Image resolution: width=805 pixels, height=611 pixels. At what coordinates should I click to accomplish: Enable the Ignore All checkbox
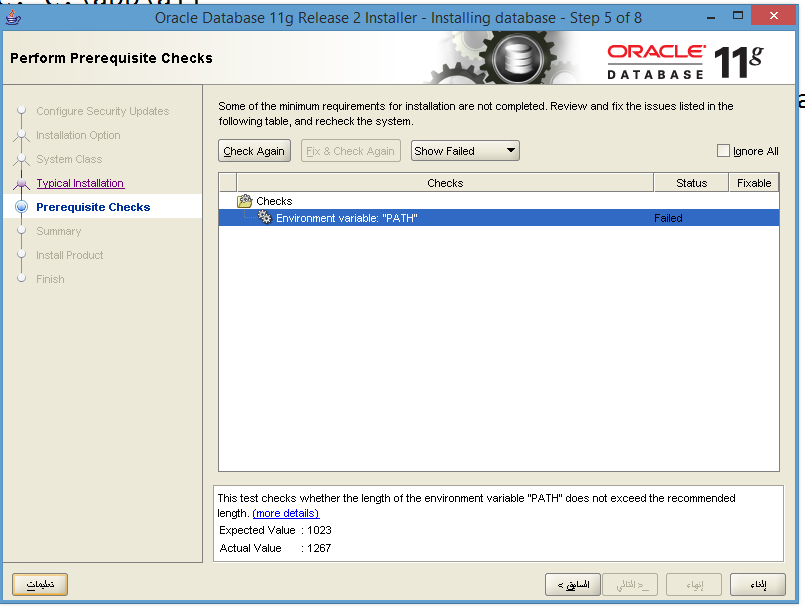click(723, 151)
